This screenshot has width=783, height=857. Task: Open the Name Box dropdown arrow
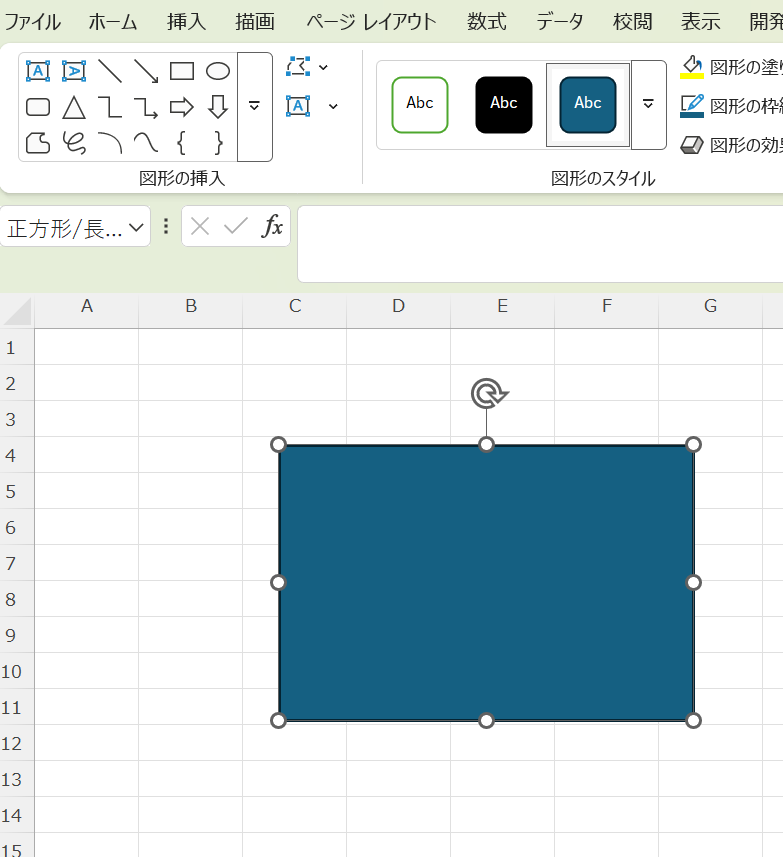click(x=136, y=227)
